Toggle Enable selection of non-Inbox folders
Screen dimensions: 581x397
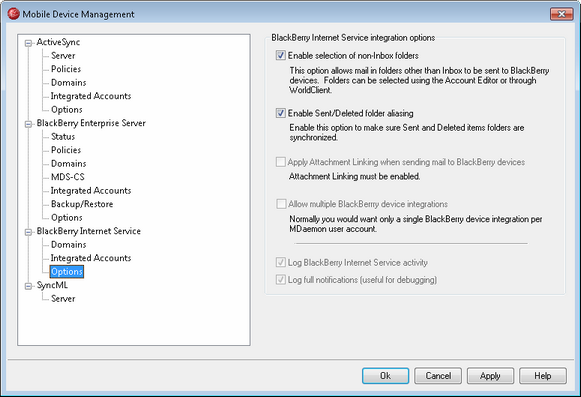(x=281, y=56)
